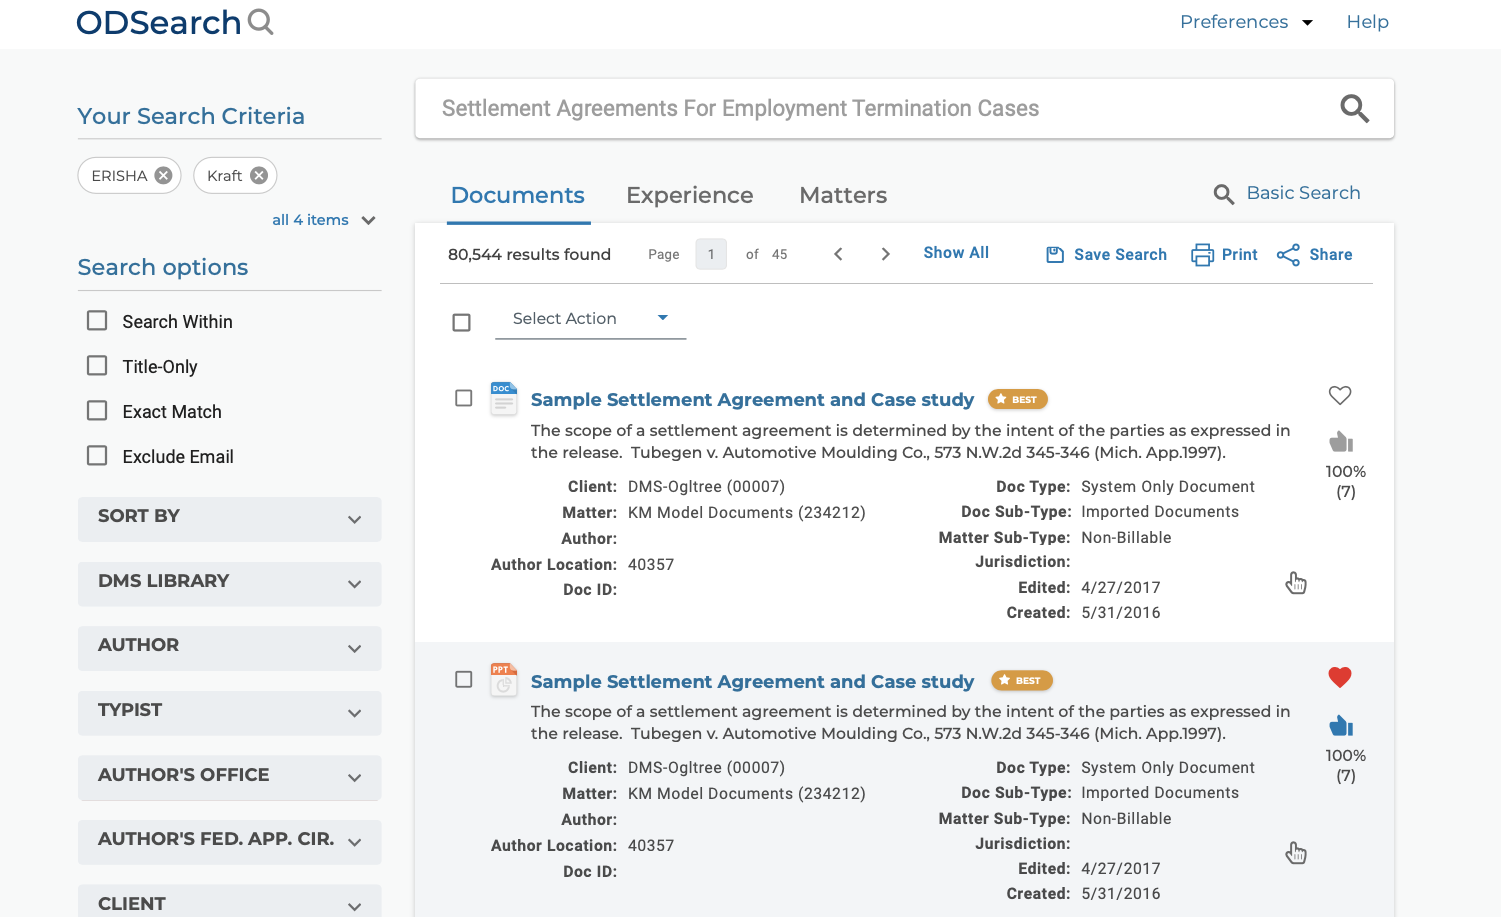Click the PPT file icon of second result

(x=504, y=679)
